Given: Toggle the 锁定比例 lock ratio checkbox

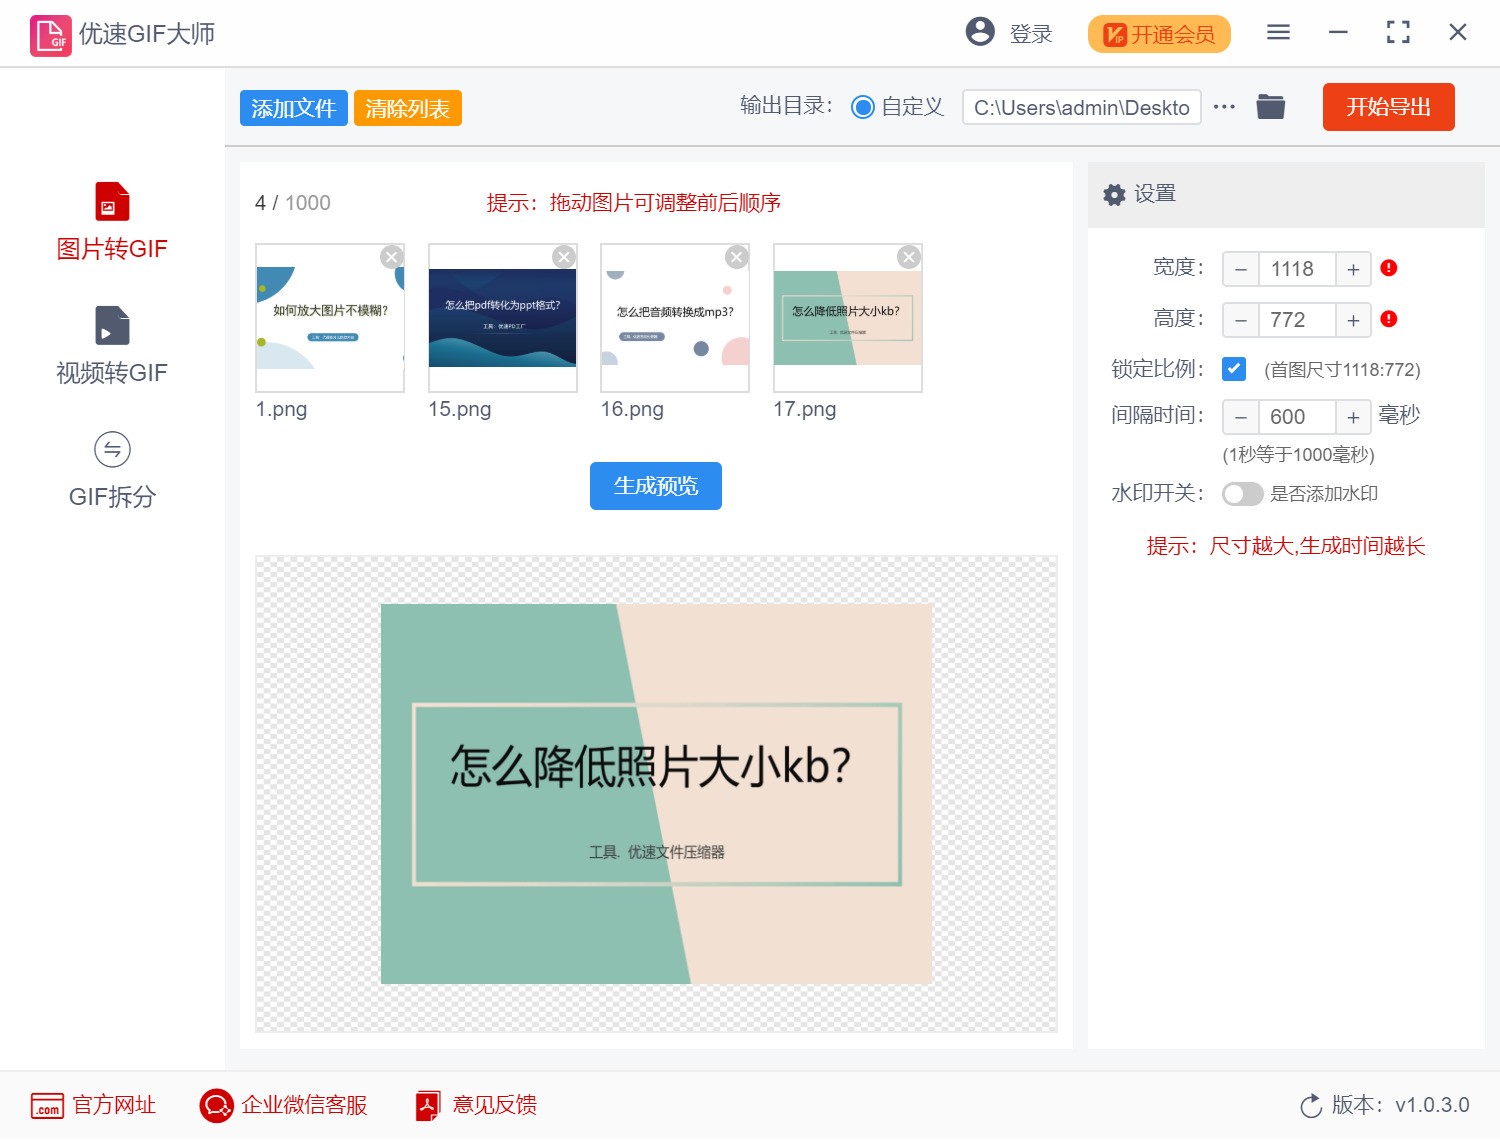Looking at the screenshot, I should coord(1234,369).
